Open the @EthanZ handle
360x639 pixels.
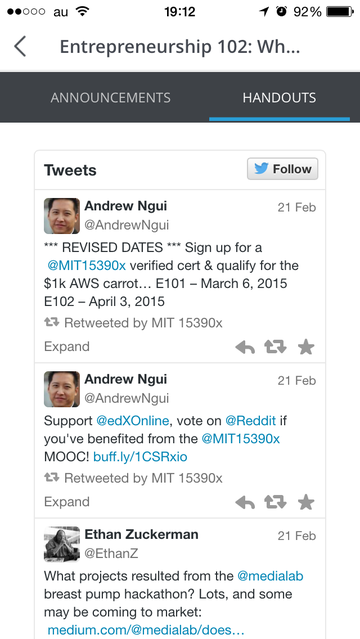point(111,553)
